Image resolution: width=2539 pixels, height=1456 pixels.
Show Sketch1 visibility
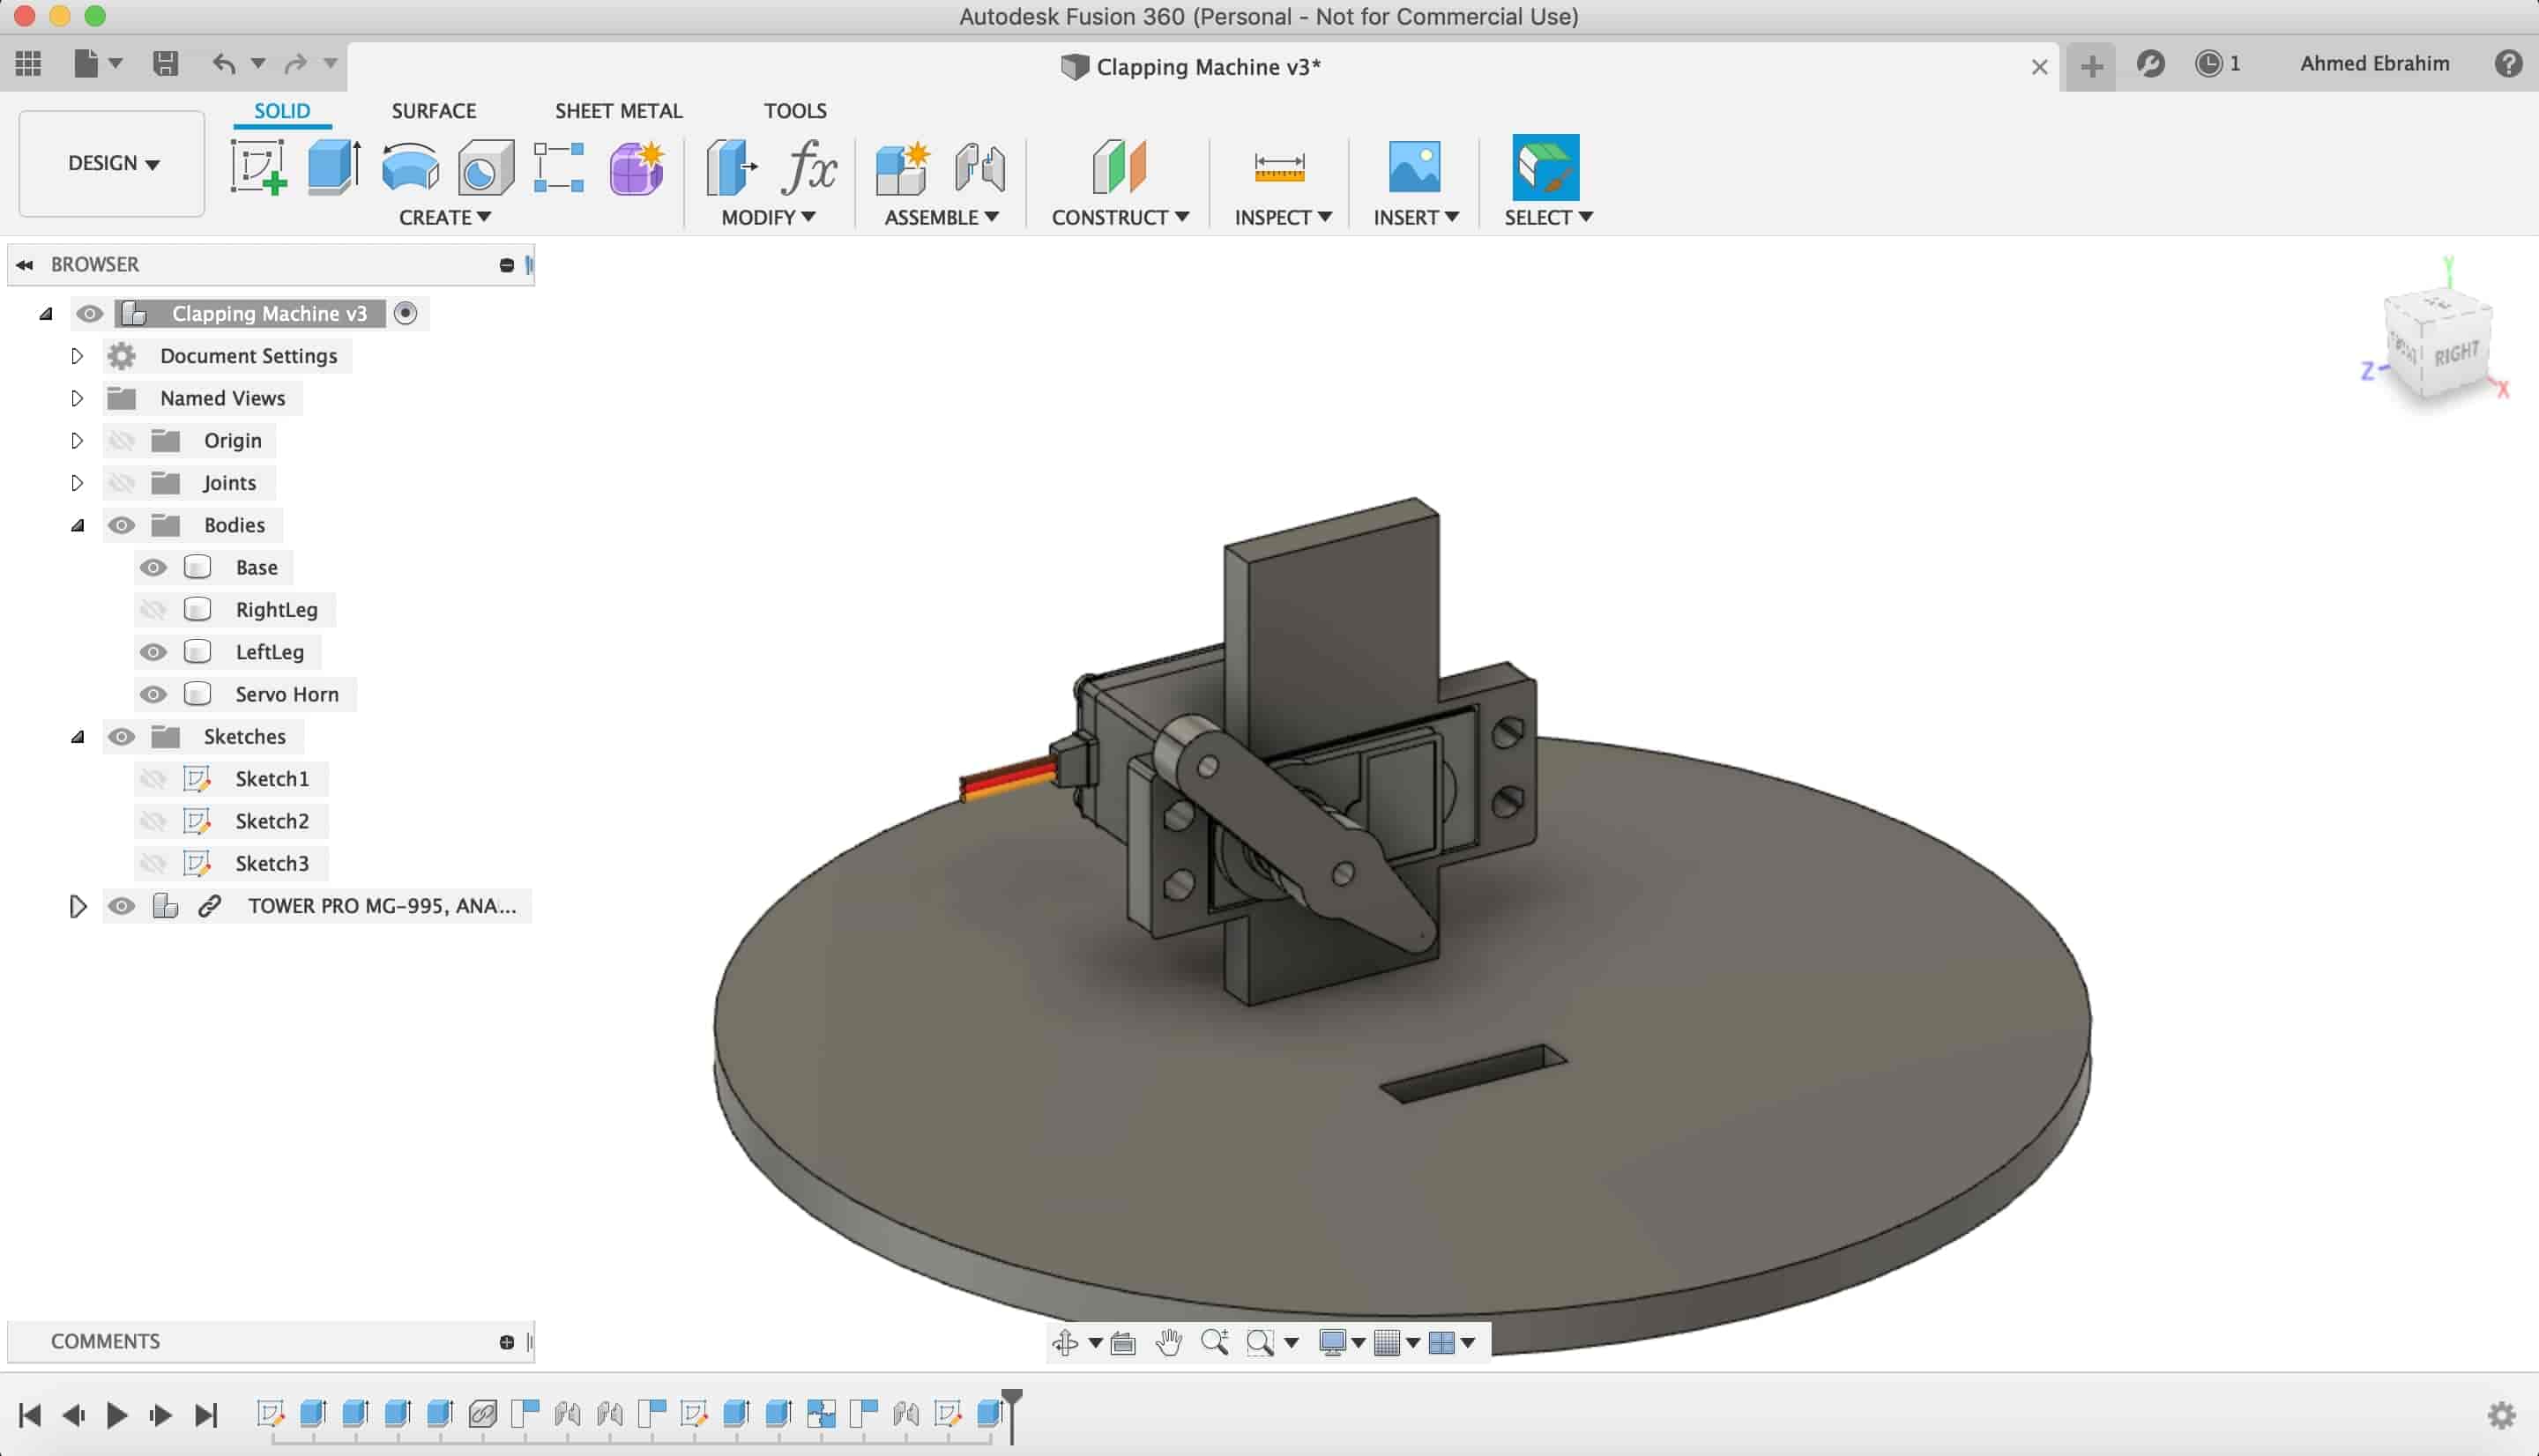pos(153,778)
